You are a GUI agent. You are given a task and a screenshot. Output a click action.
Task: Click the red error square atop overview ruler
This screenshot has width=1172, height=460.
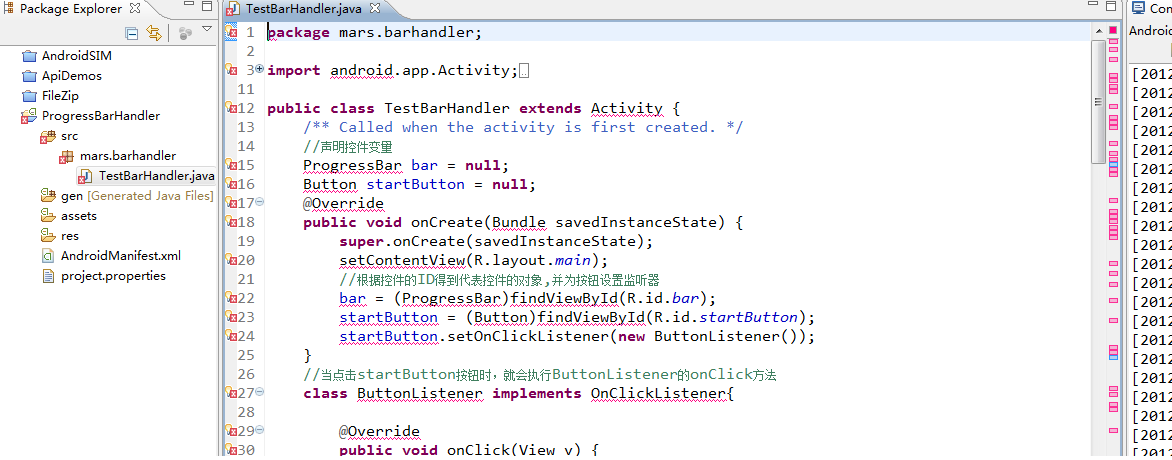point(1113,30)
